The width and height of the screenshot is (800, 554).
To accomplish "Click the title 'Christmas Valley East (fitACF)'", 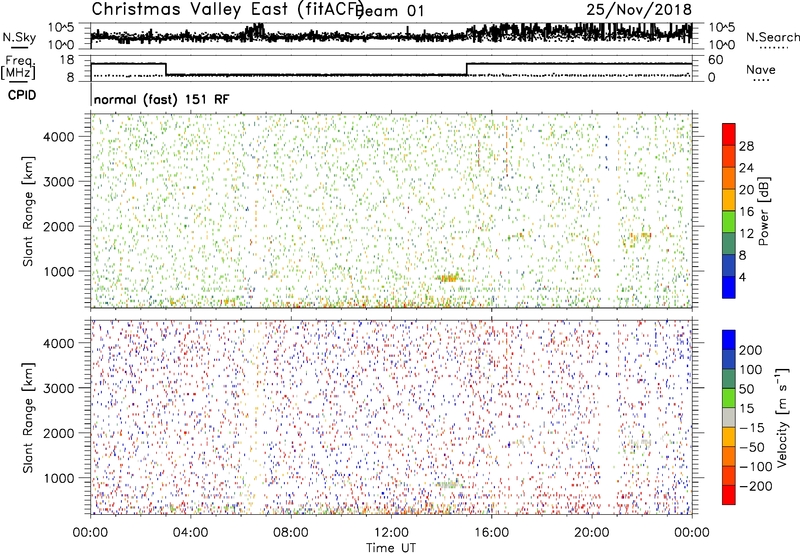I will coord(228,9).
